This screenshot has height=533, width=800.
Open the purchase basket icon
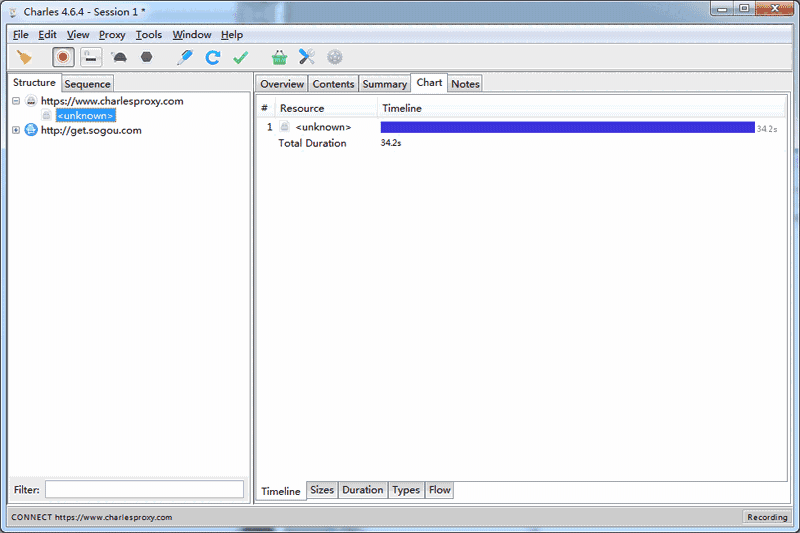click(x=279, y=57)
